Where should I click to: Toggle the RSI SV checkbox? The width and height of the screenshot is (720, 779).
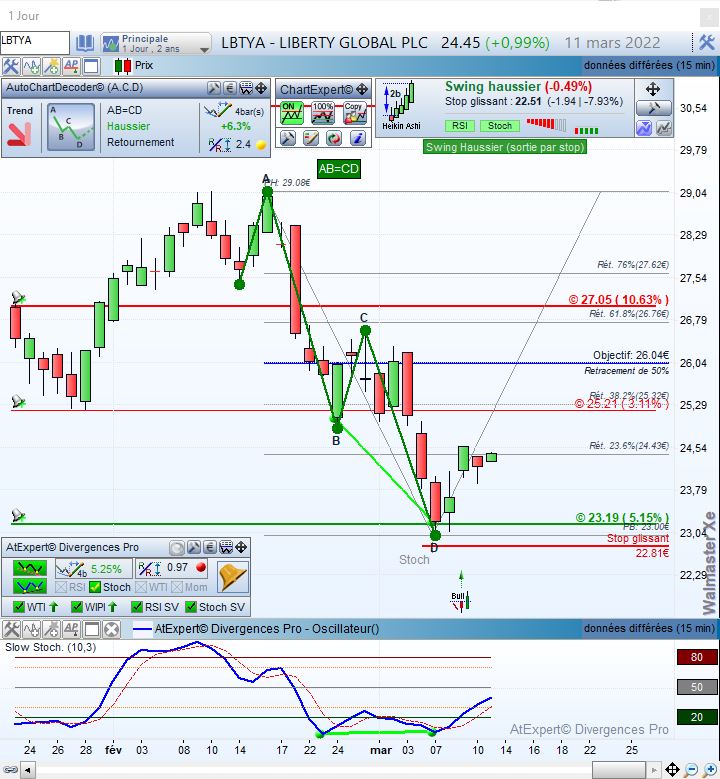coord(137,607)
